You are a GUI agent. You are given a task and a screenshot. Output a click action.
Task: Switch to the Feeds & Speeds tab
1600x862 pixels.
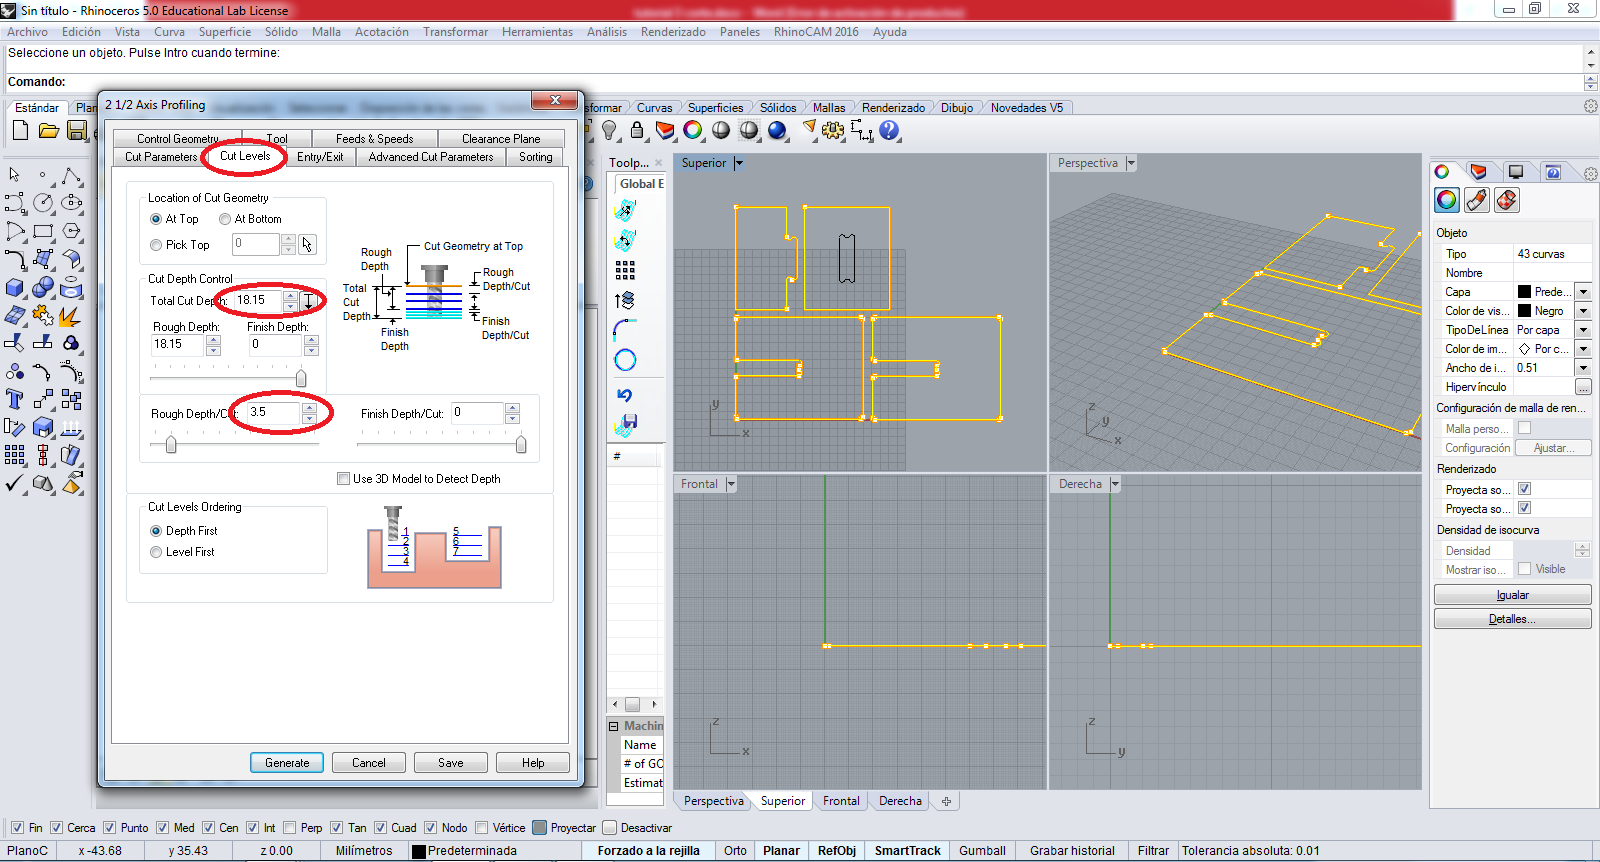tap(374, 139)
